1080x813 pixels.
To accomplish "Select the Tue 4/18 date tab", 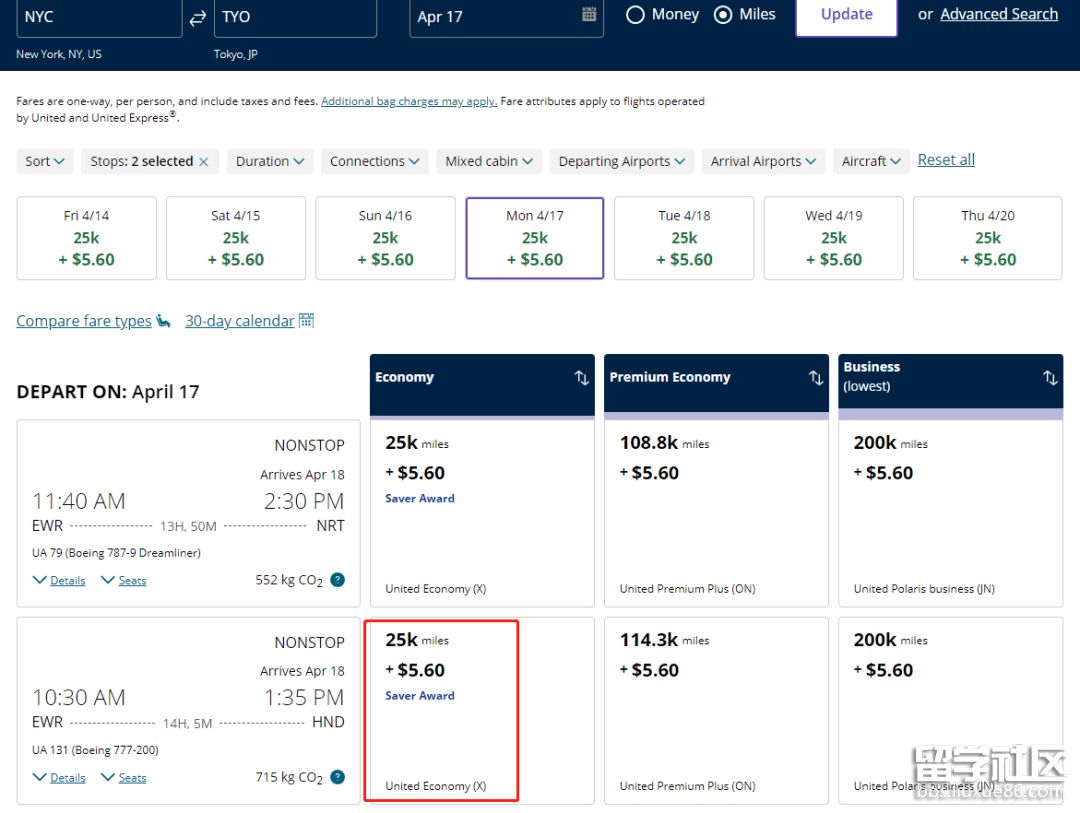I will pos(684,238).
